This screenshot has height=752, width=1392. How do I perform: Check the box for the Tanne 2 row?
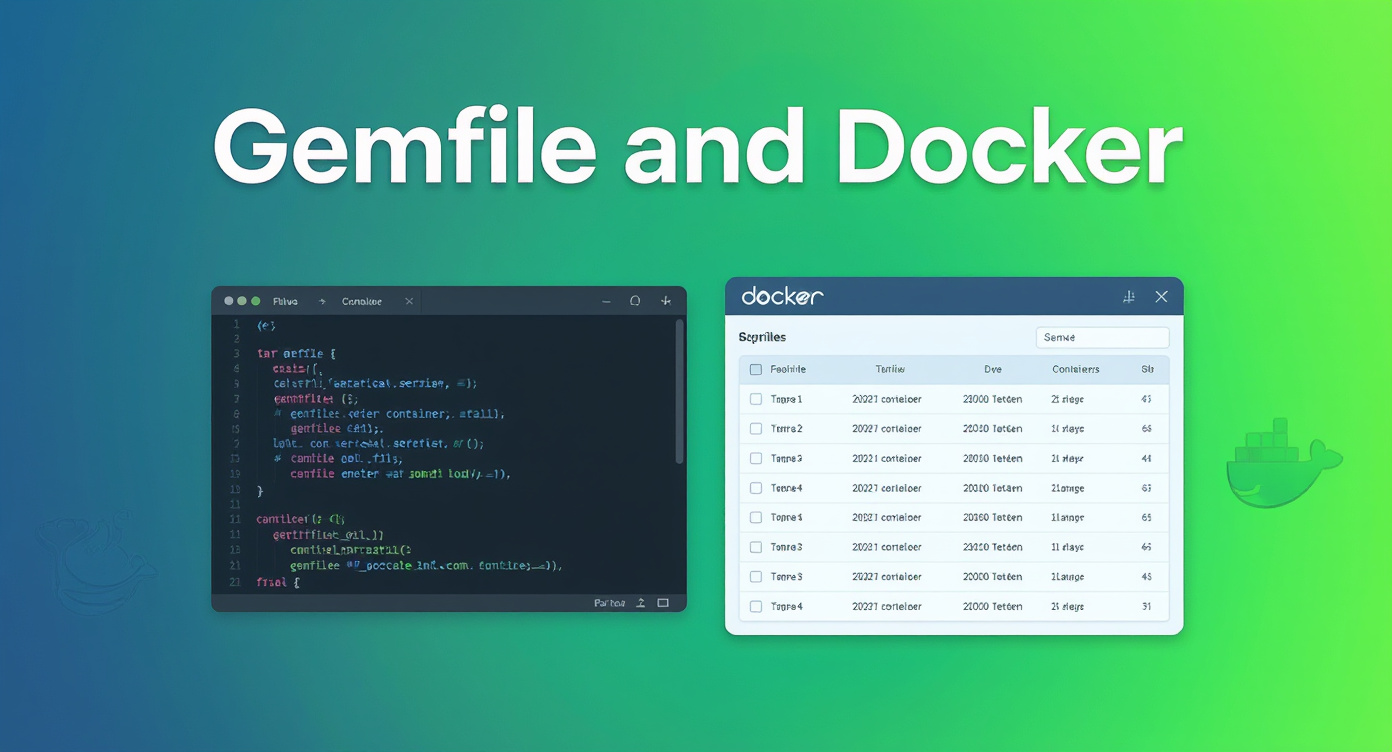[x=756, y=429]
